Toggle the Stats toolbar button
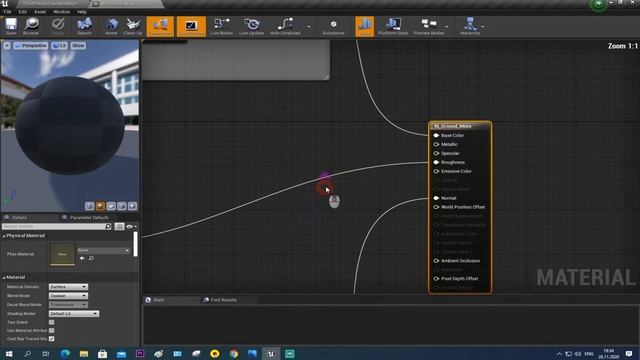640x360 pixels. [364, 26]
